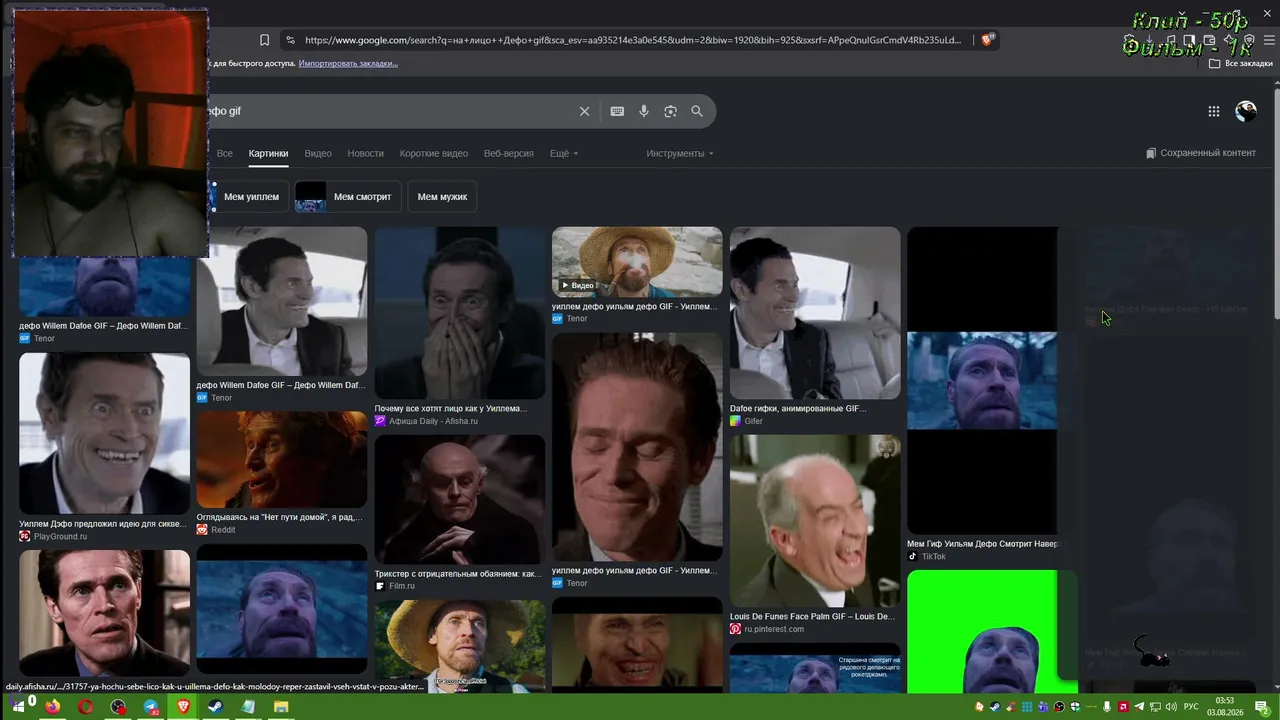Open the 'Трикстер с отрицательным обаянием' title

tap(458, 574)
